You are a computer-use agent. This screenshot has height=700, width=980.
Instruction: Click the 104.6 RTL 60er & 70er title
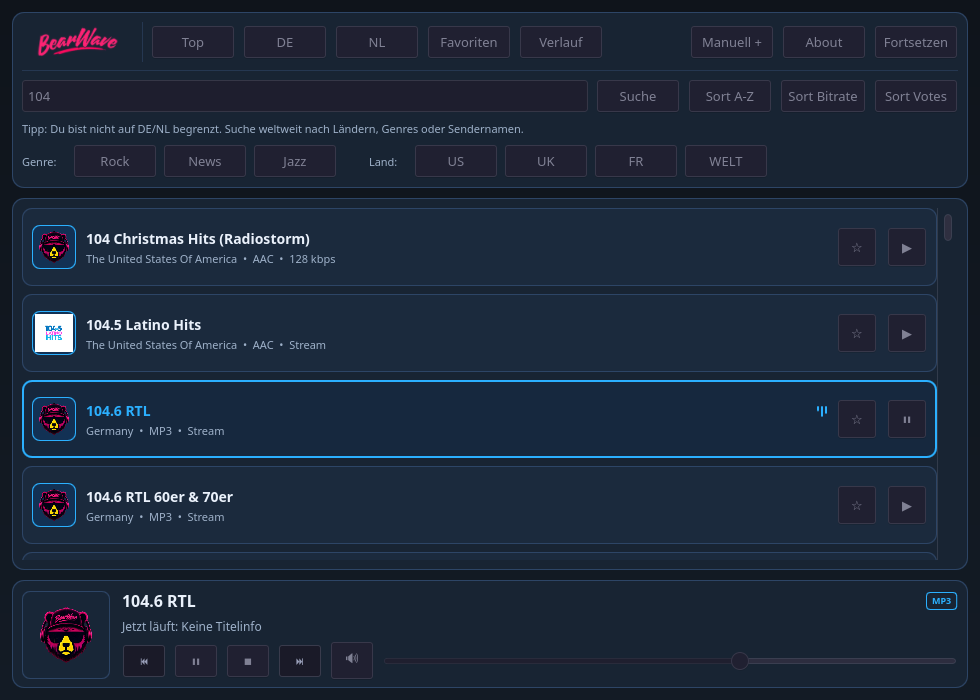coord(159,497)
